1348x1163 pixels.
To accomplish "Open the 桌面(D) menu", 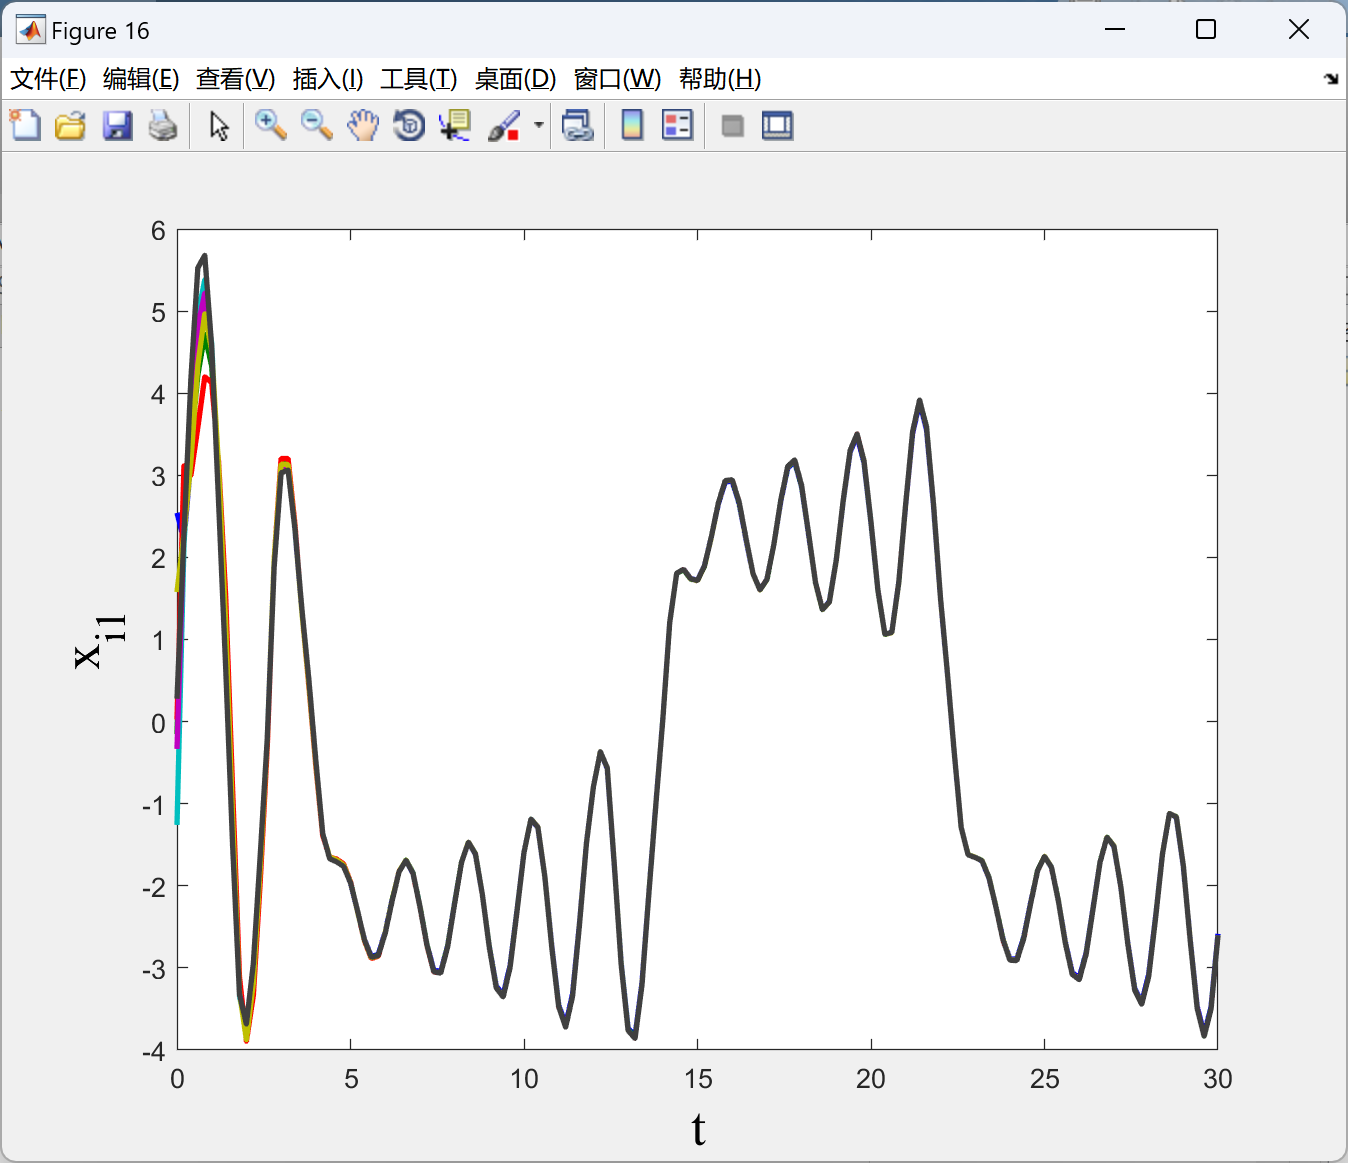I will pos(515,79).
